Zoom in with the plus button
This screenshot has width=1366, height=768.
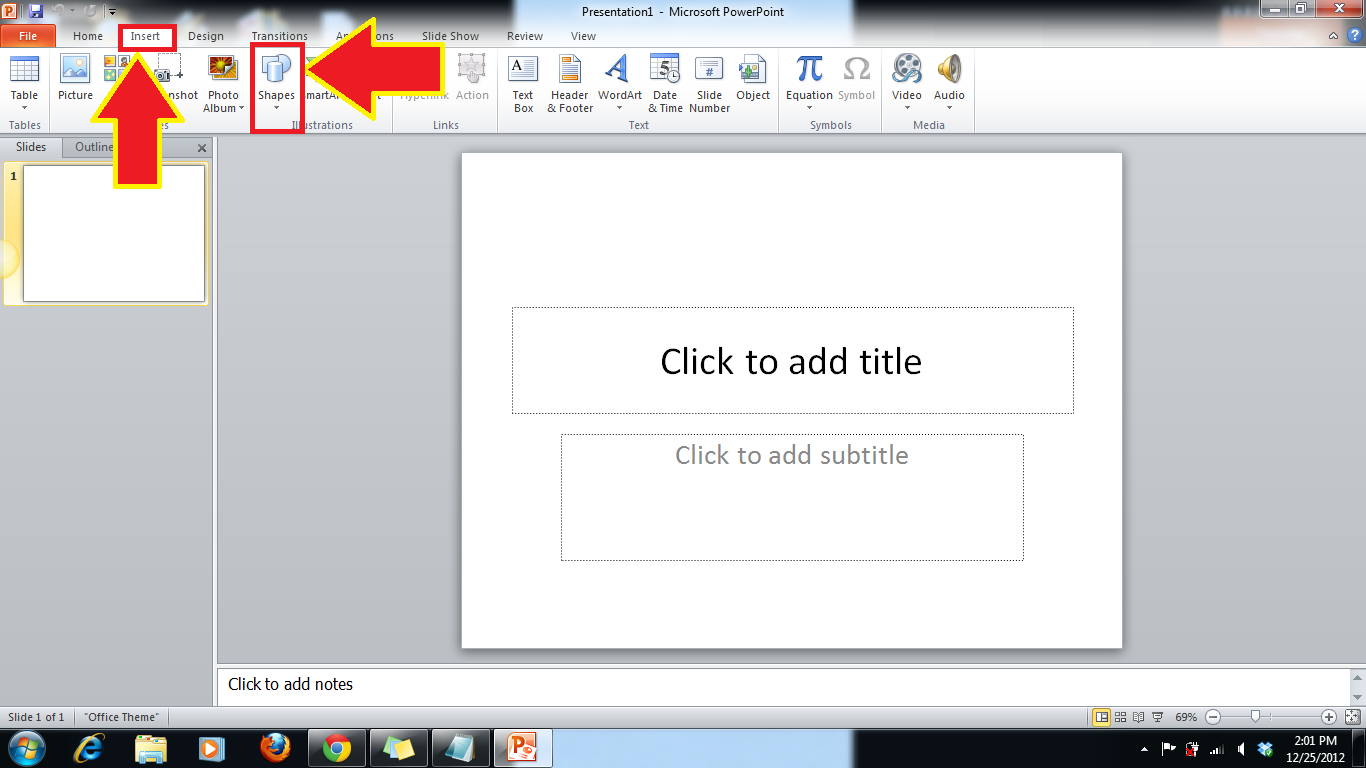click(x=1328, y=717)
